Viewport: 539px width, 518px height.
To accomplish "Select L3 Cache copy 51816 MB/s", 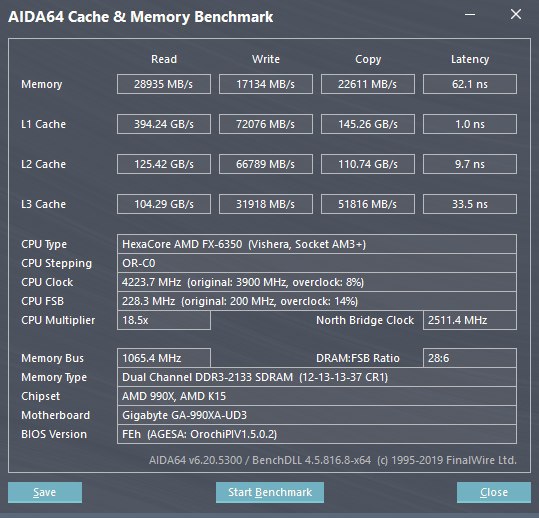I will click(368, 204).
